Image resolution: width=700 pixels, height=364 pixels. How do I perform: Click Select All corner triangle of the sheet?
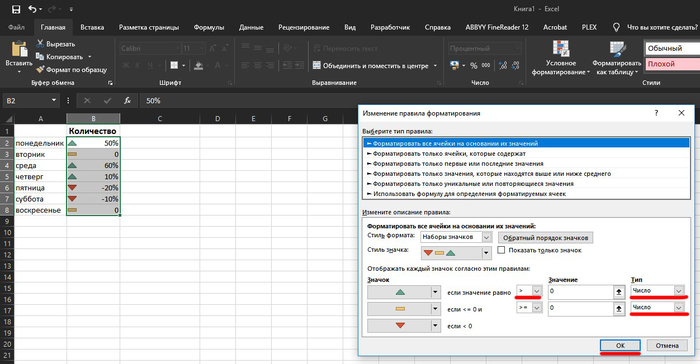8,119
